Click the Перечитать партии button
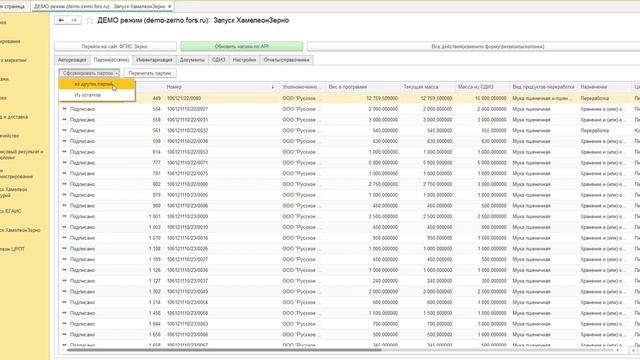 [x=150, y=73]
